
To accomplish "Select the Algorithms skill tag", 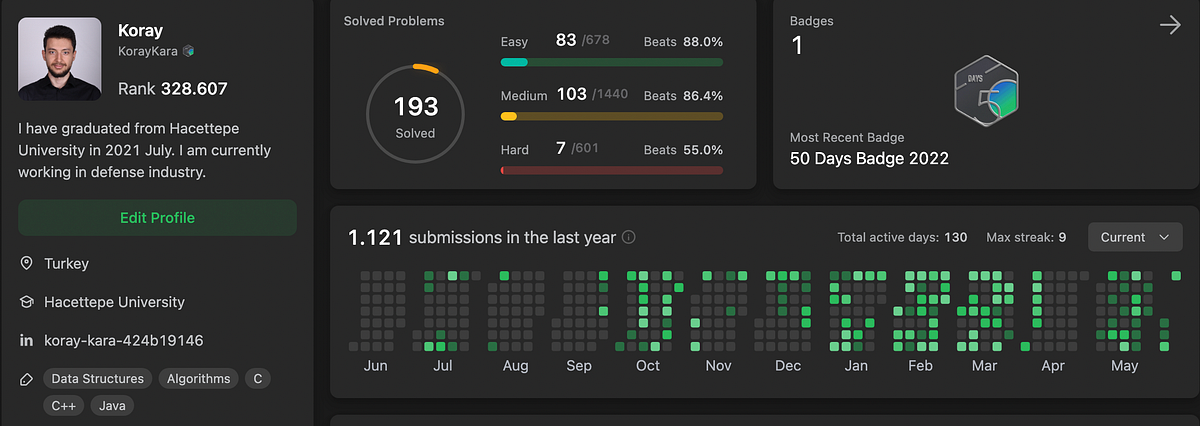I will pos(199,379).
